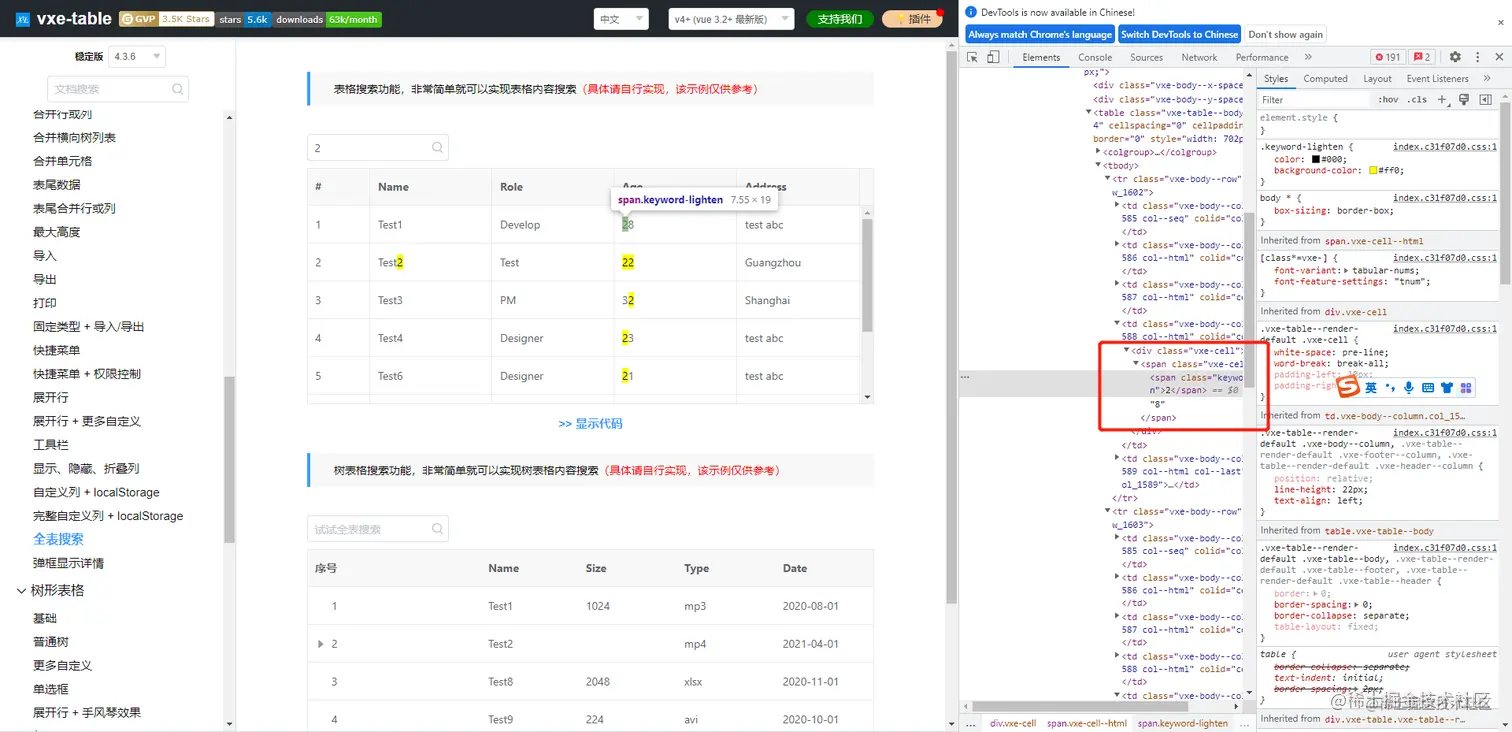The height and width of the screenshot is (732, 1512).
Task: Open the Computed styles tab
Action: tap(1325, 79)
